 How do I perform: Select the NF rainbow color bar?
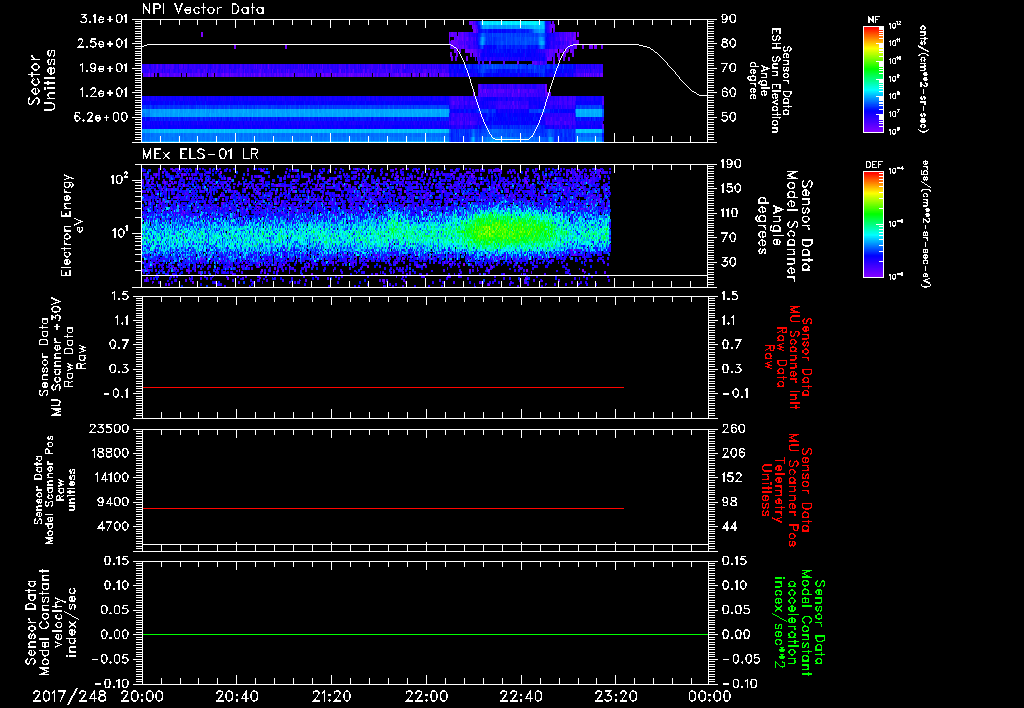point(874,78)
